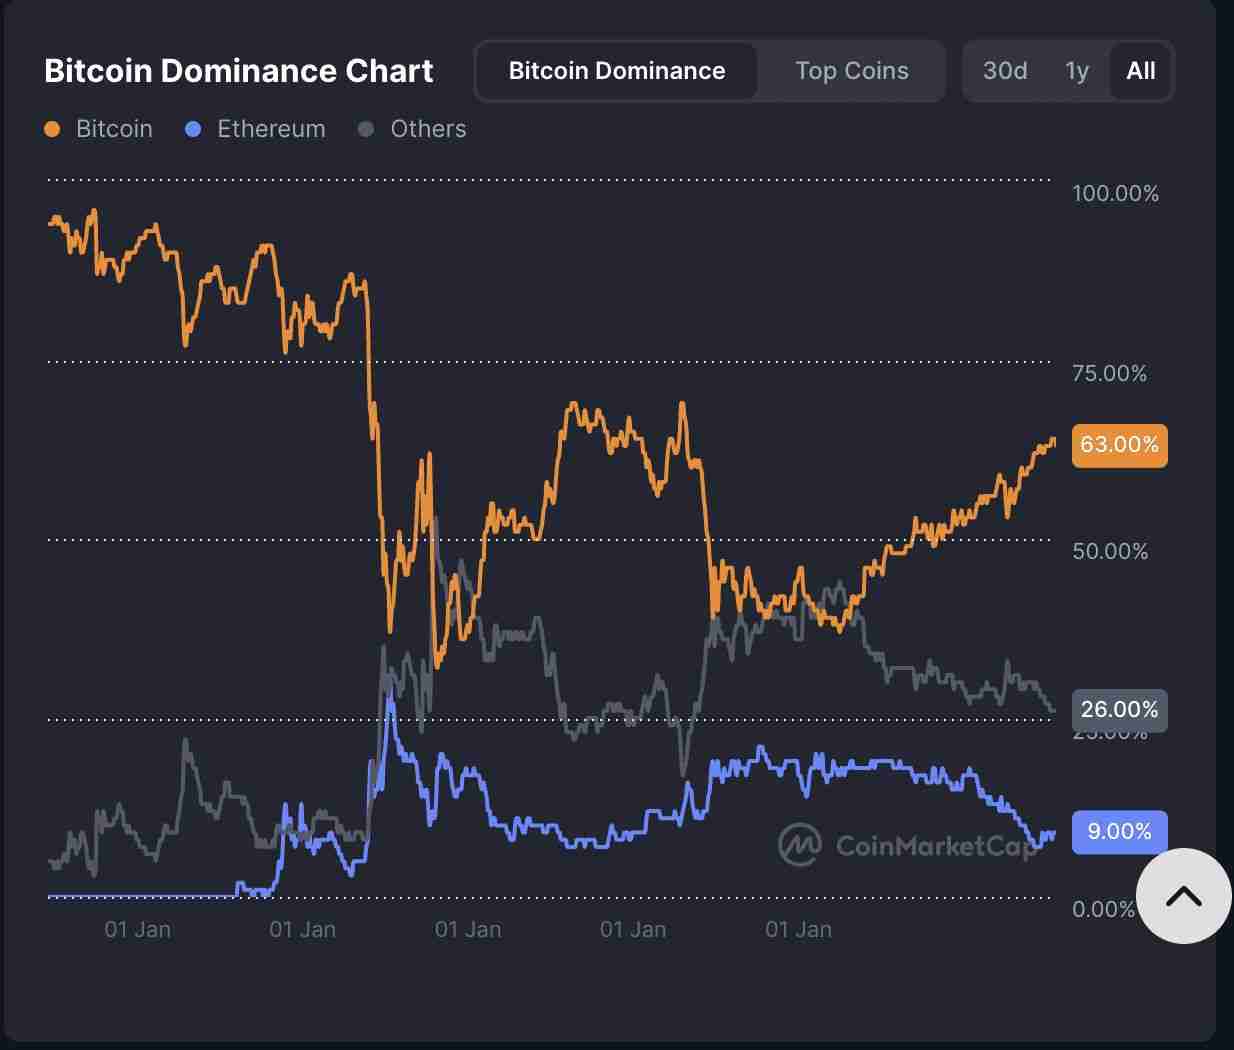This screenshot has height=1050, width=1234.
Task: Select the All time range
Action: tap(1141, 71)
